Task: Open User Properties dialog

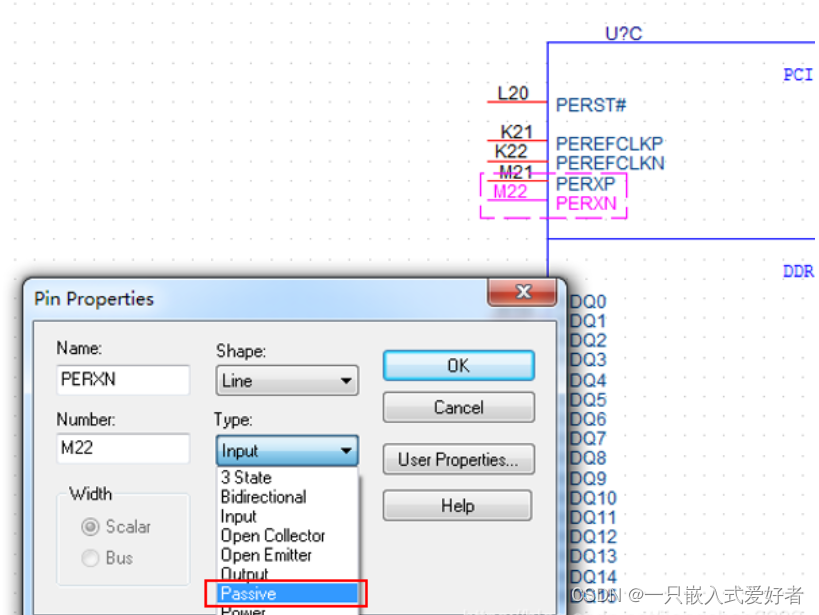Action: coord(458,460)
